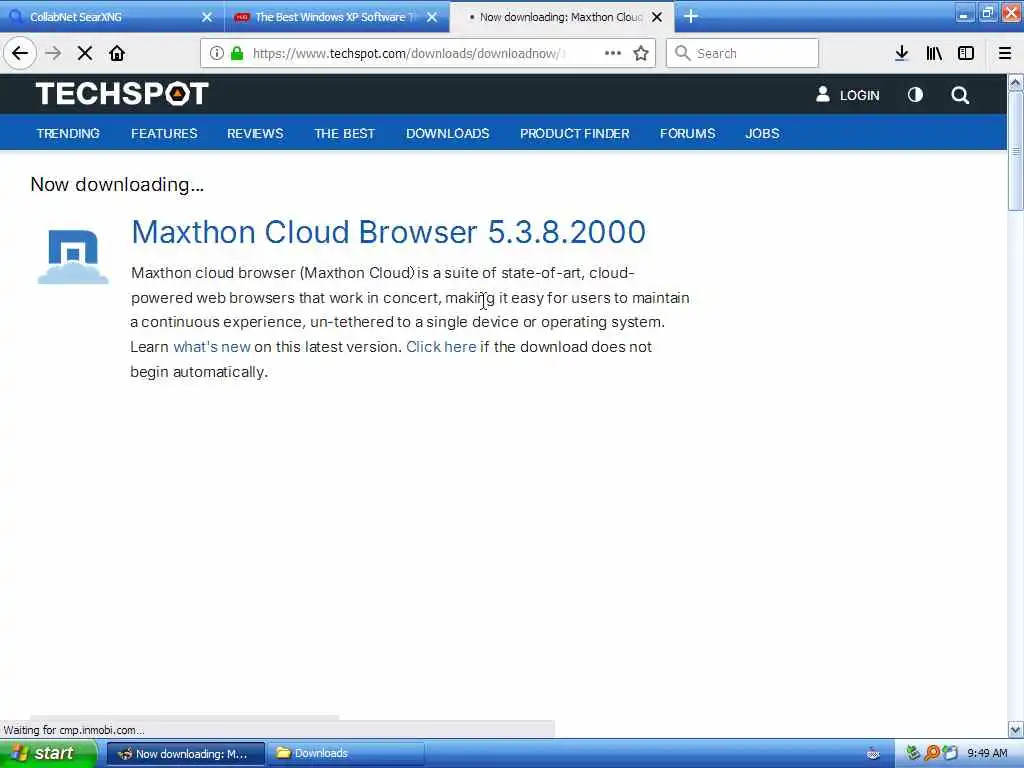Open the Windows start menu

tap(48, 754)
